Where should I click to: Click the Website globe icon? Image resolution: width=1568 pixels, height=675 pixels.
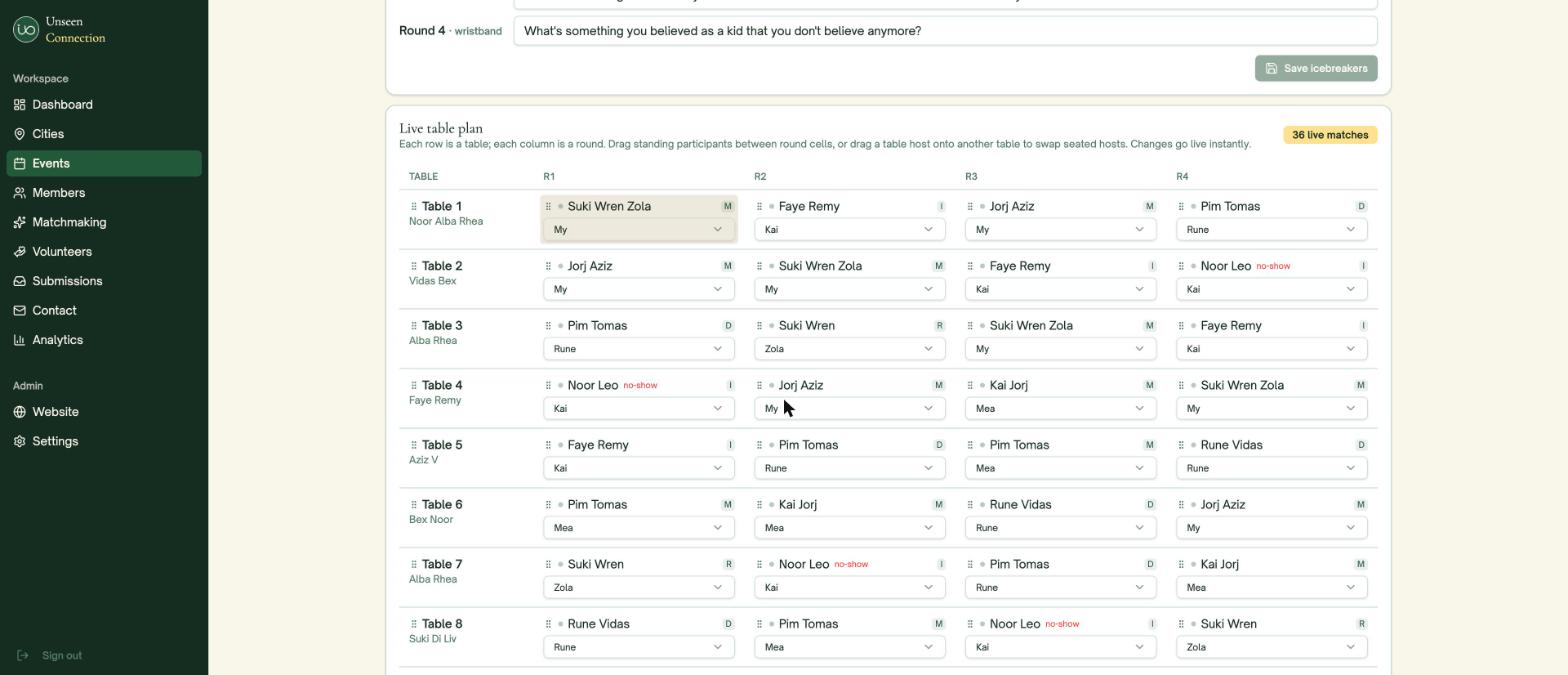click(x=19, y=412)
